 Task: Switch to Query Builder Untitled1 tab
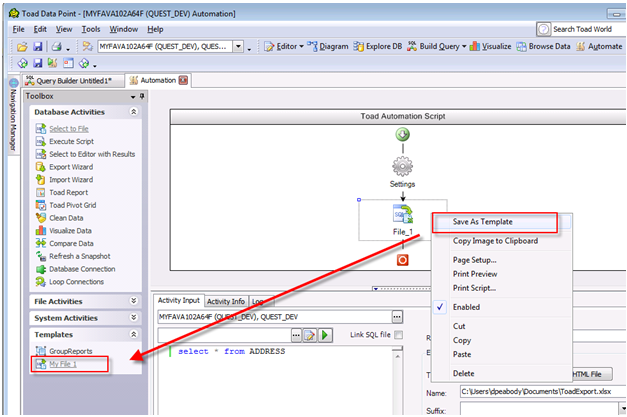click(74, 81)
